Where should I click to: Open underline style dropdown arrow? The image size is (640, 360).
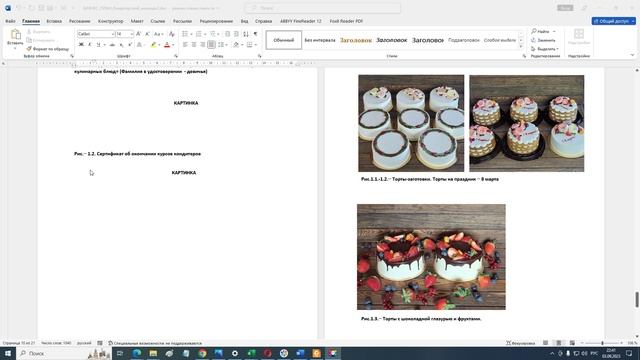pos(104,45)
